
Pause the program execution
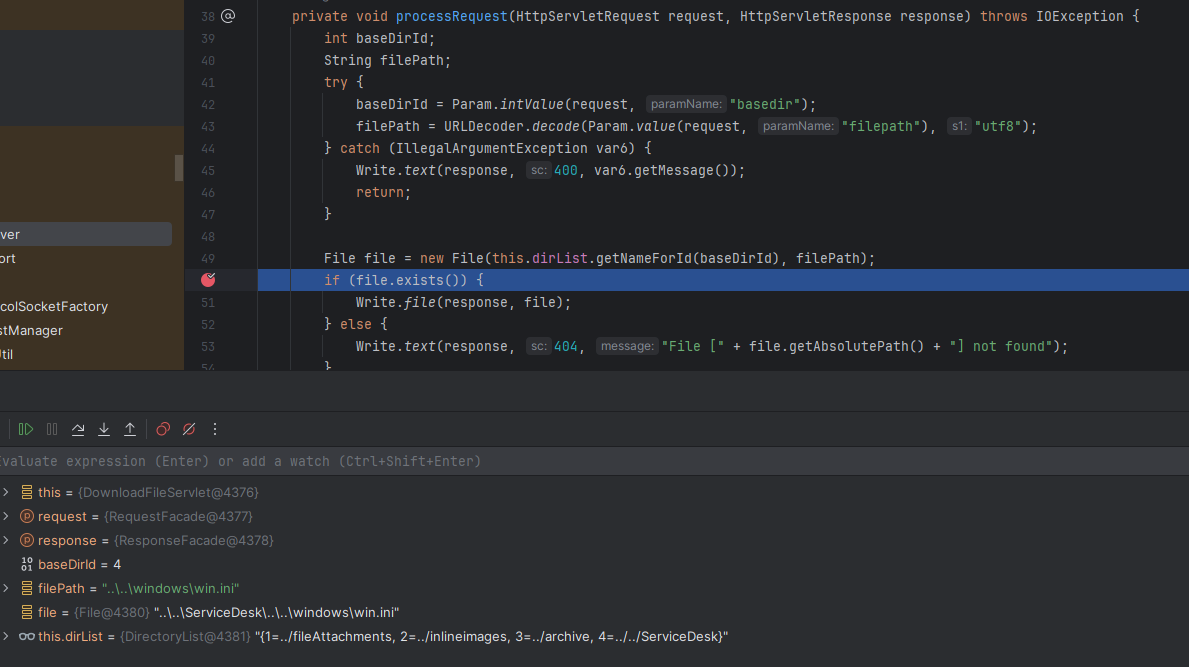click(52, 429)
